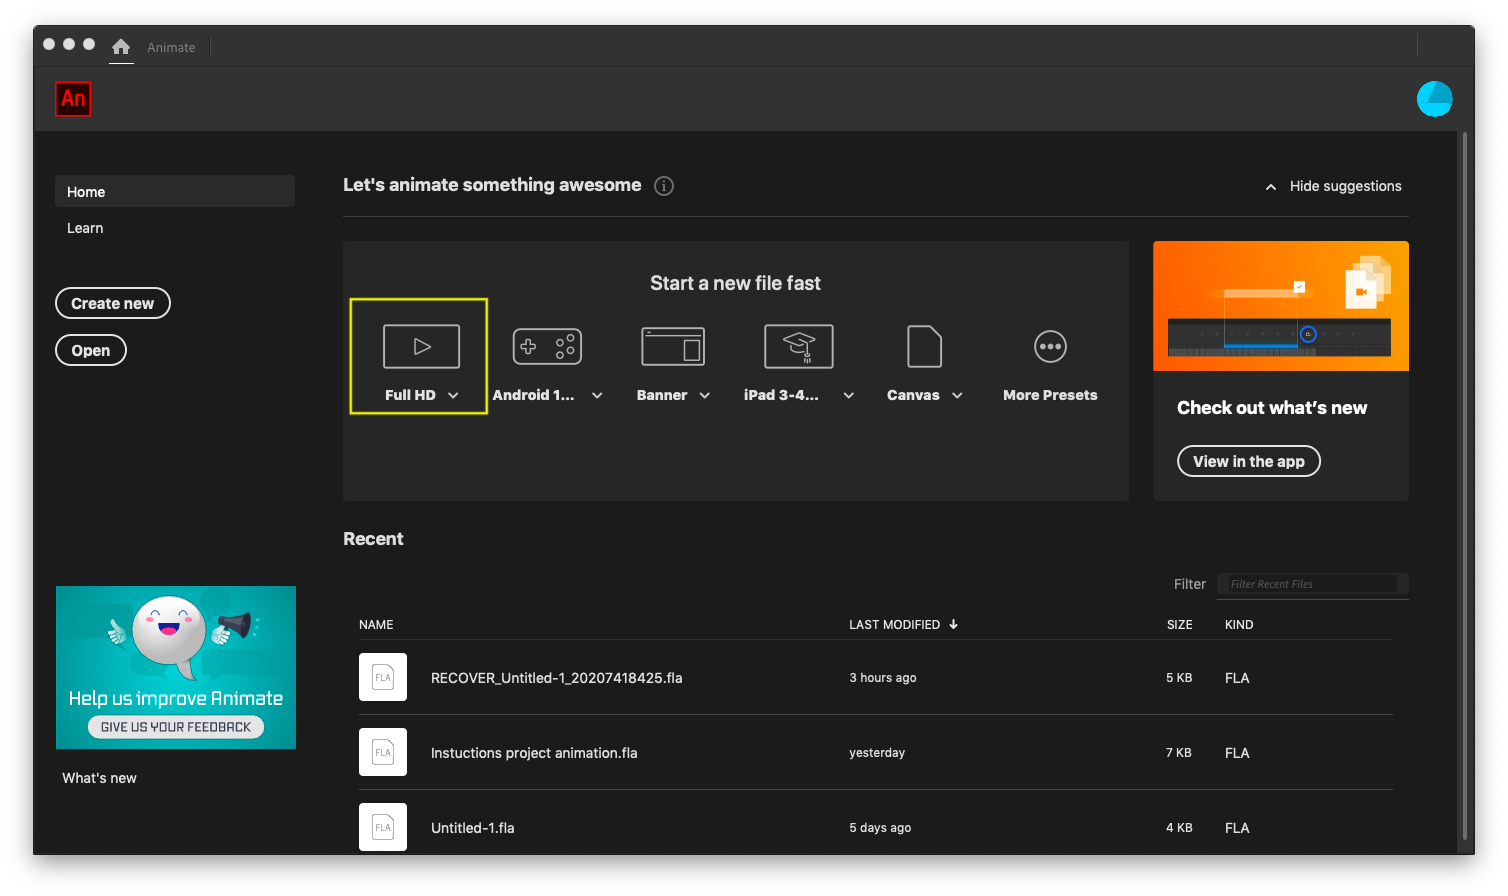Click the what's new promo thumbnail
This screenshot has width=1508, height=896.
tap(1281, 306)
